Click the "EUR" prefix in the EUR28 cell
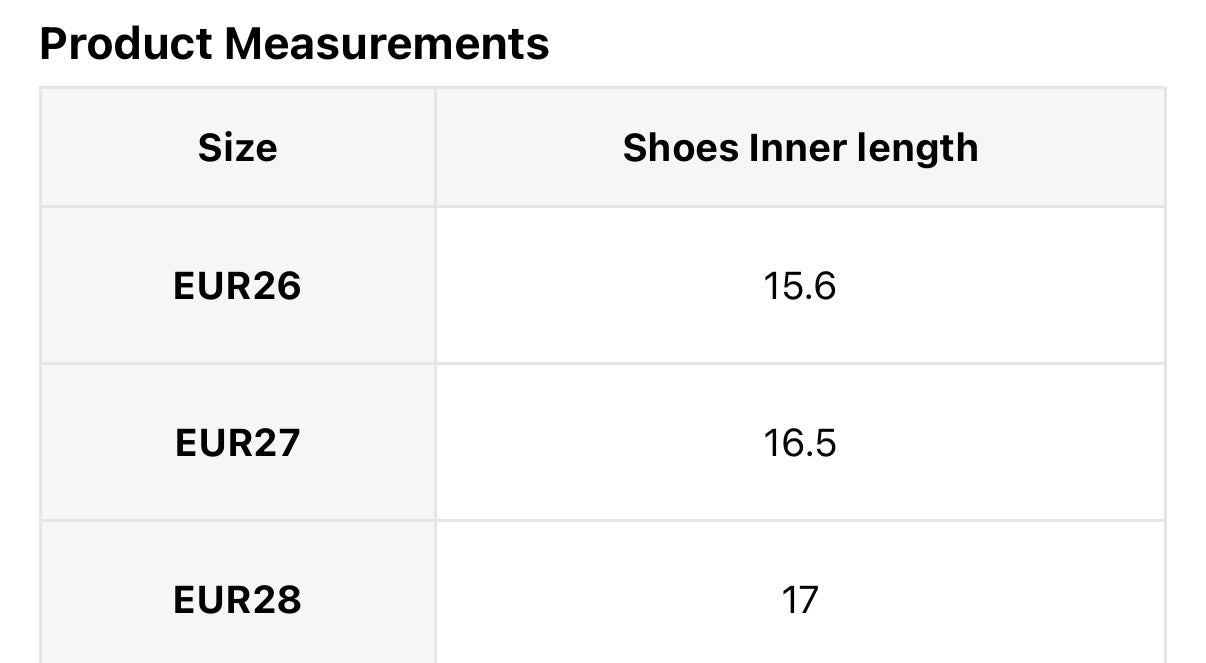This screenshot has width=1206, height=663. (211, 600)
